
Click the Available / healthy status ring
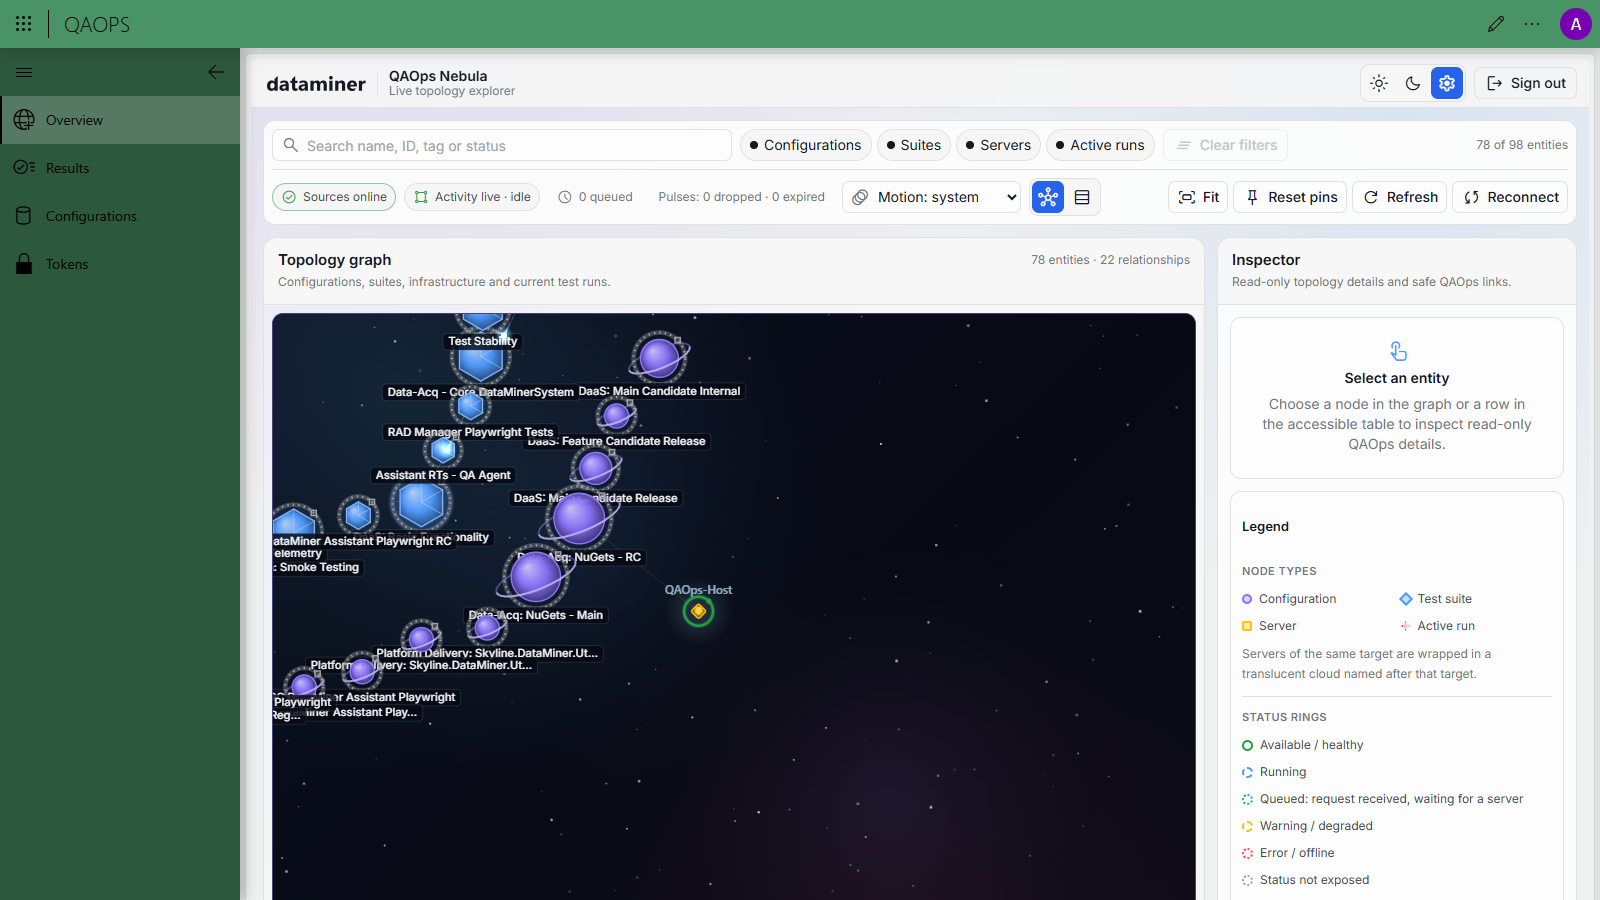(x=1247, y=745)
